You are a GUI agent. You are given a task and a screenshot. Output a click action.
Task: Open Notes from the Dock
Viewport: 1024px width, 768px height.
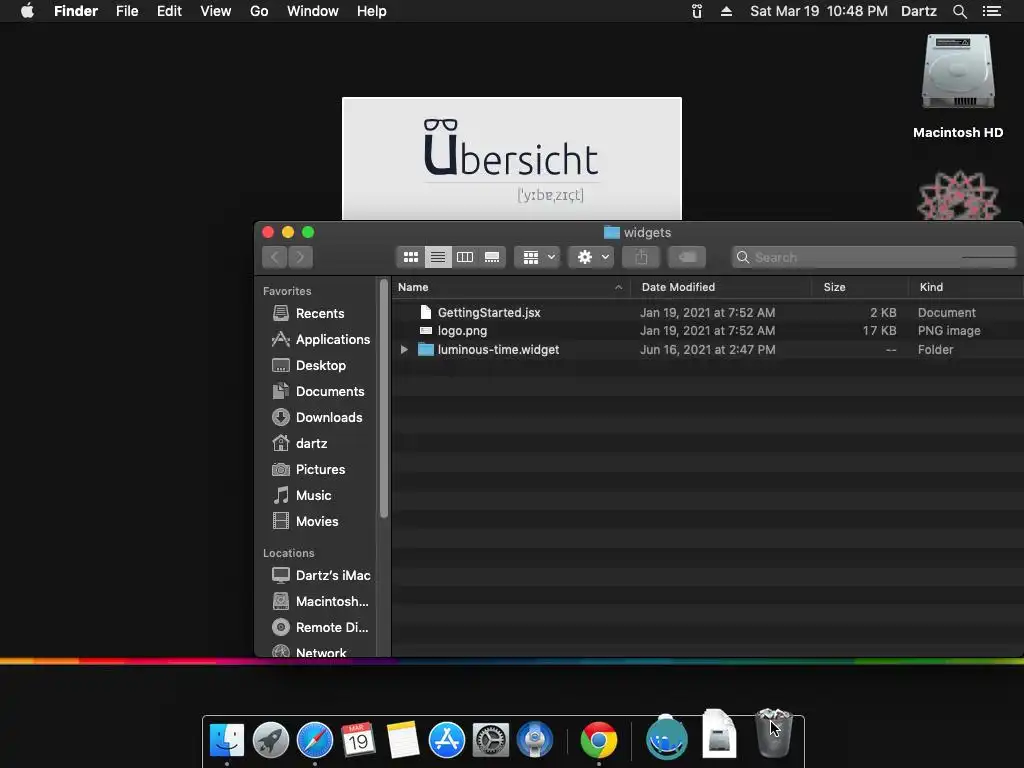point(403,741)
